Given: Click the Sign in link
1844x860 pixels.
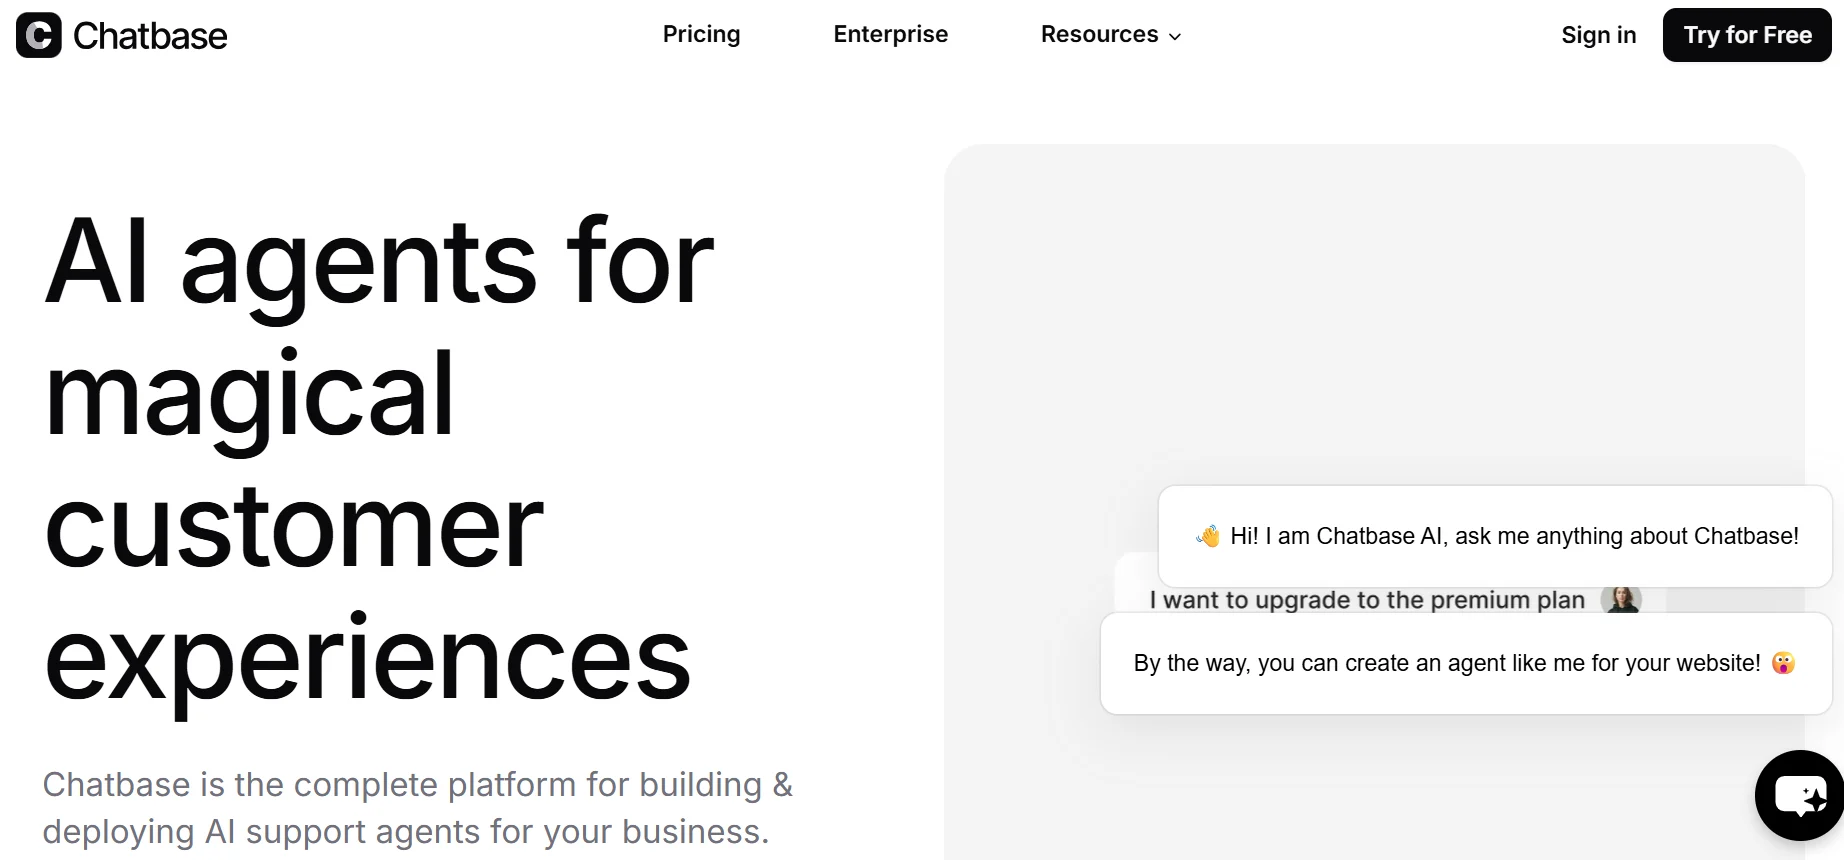Looking at the screenshot, I should (x=1598, y=34).
